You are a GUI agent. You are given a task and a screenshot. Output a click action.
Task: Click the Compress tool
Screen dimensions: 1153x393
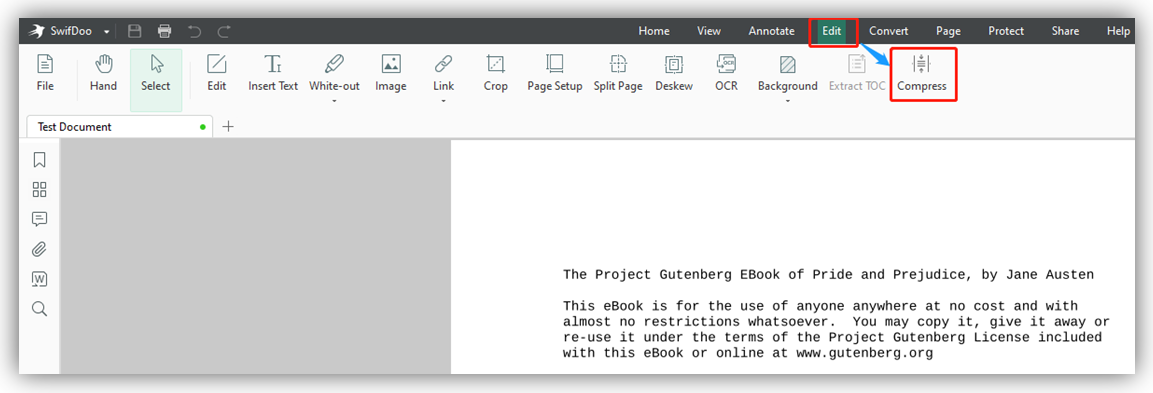pyautogui.click(x=921, y=73)
